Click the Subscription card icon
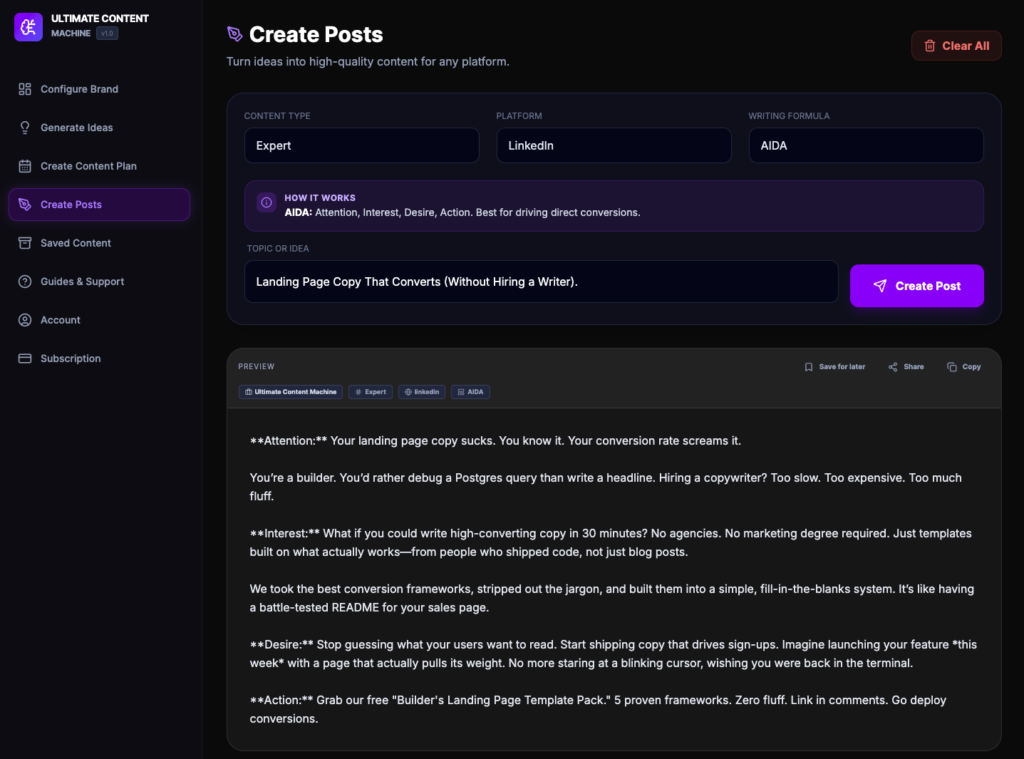The image size is (1024, 759). click(25, 359)
